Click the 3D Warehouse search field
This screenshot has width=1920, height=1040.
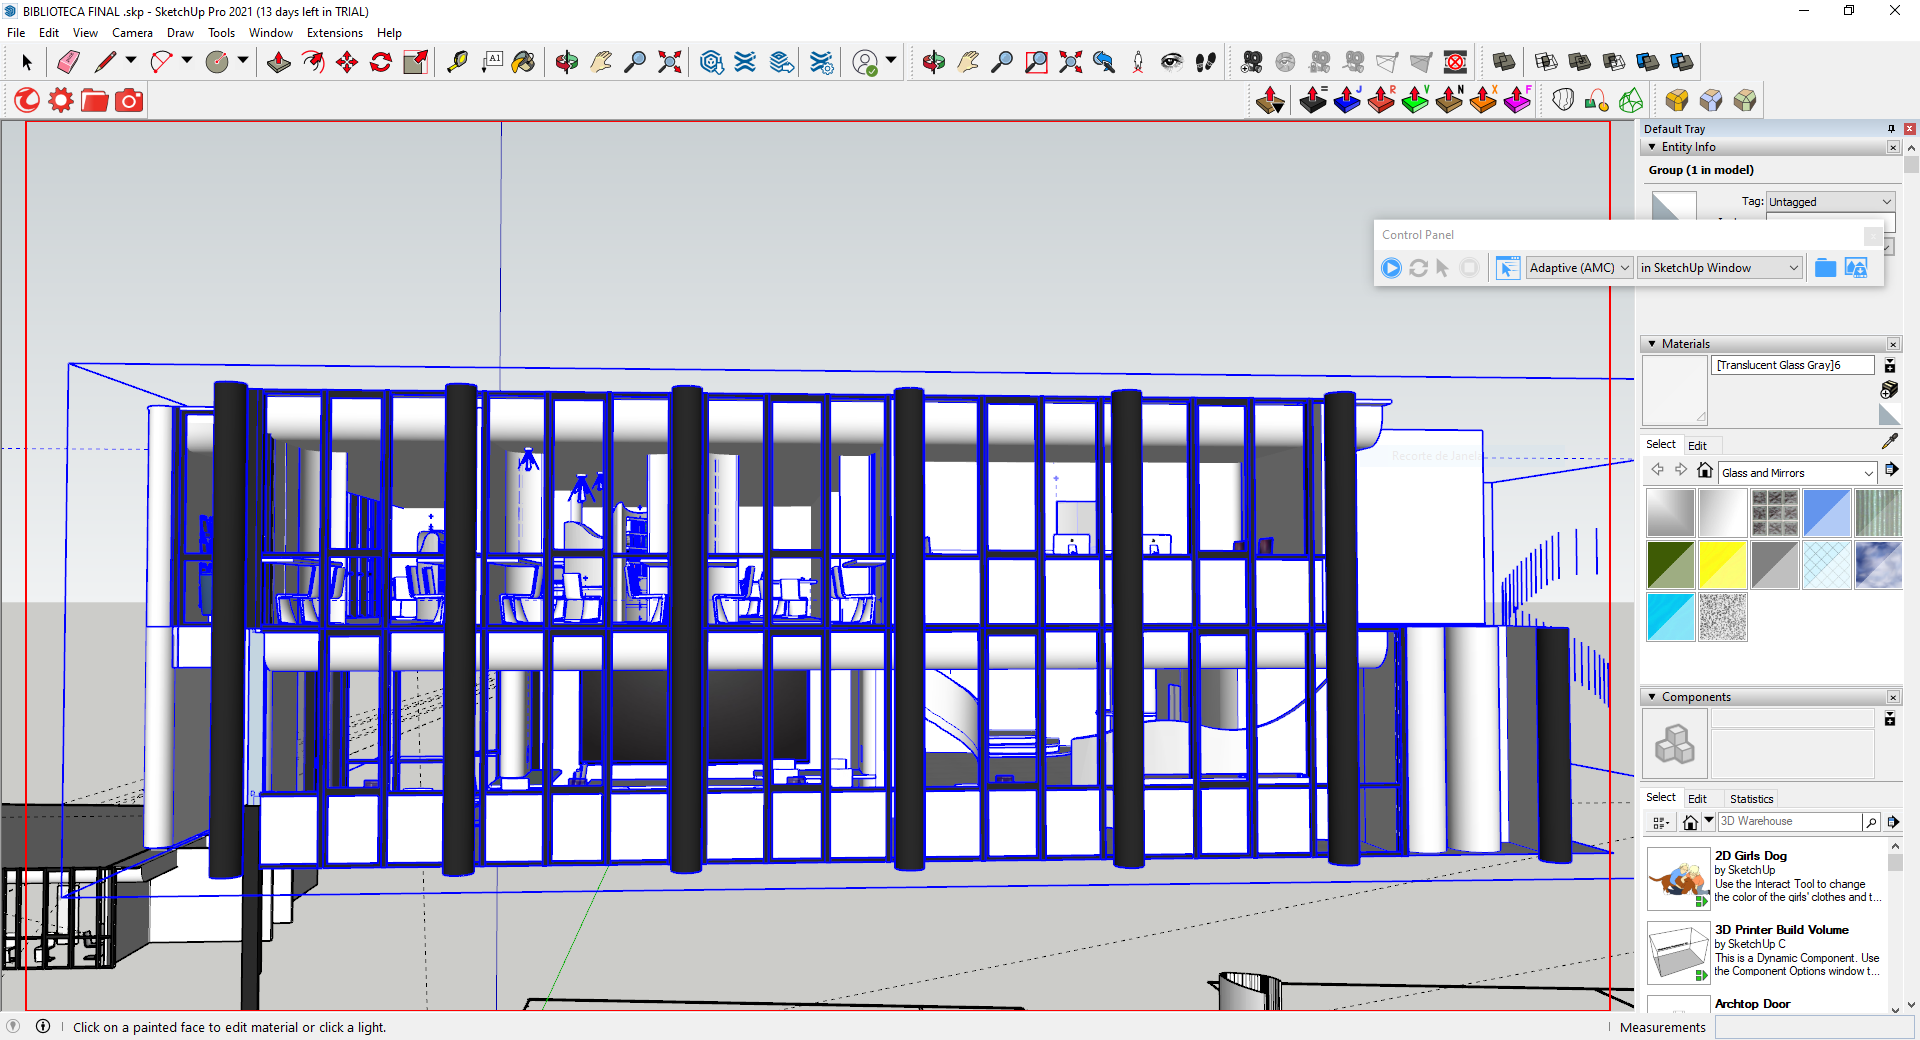point(1790,822)
